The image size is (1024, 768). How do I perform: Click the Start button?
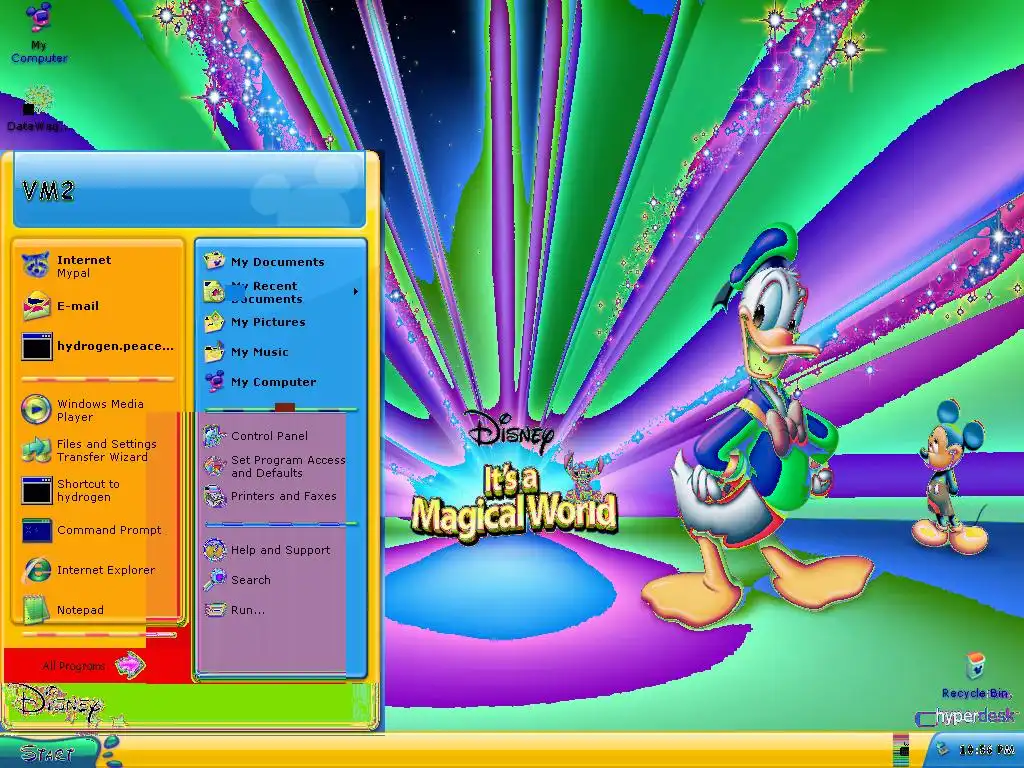click(x=51, y=752)
